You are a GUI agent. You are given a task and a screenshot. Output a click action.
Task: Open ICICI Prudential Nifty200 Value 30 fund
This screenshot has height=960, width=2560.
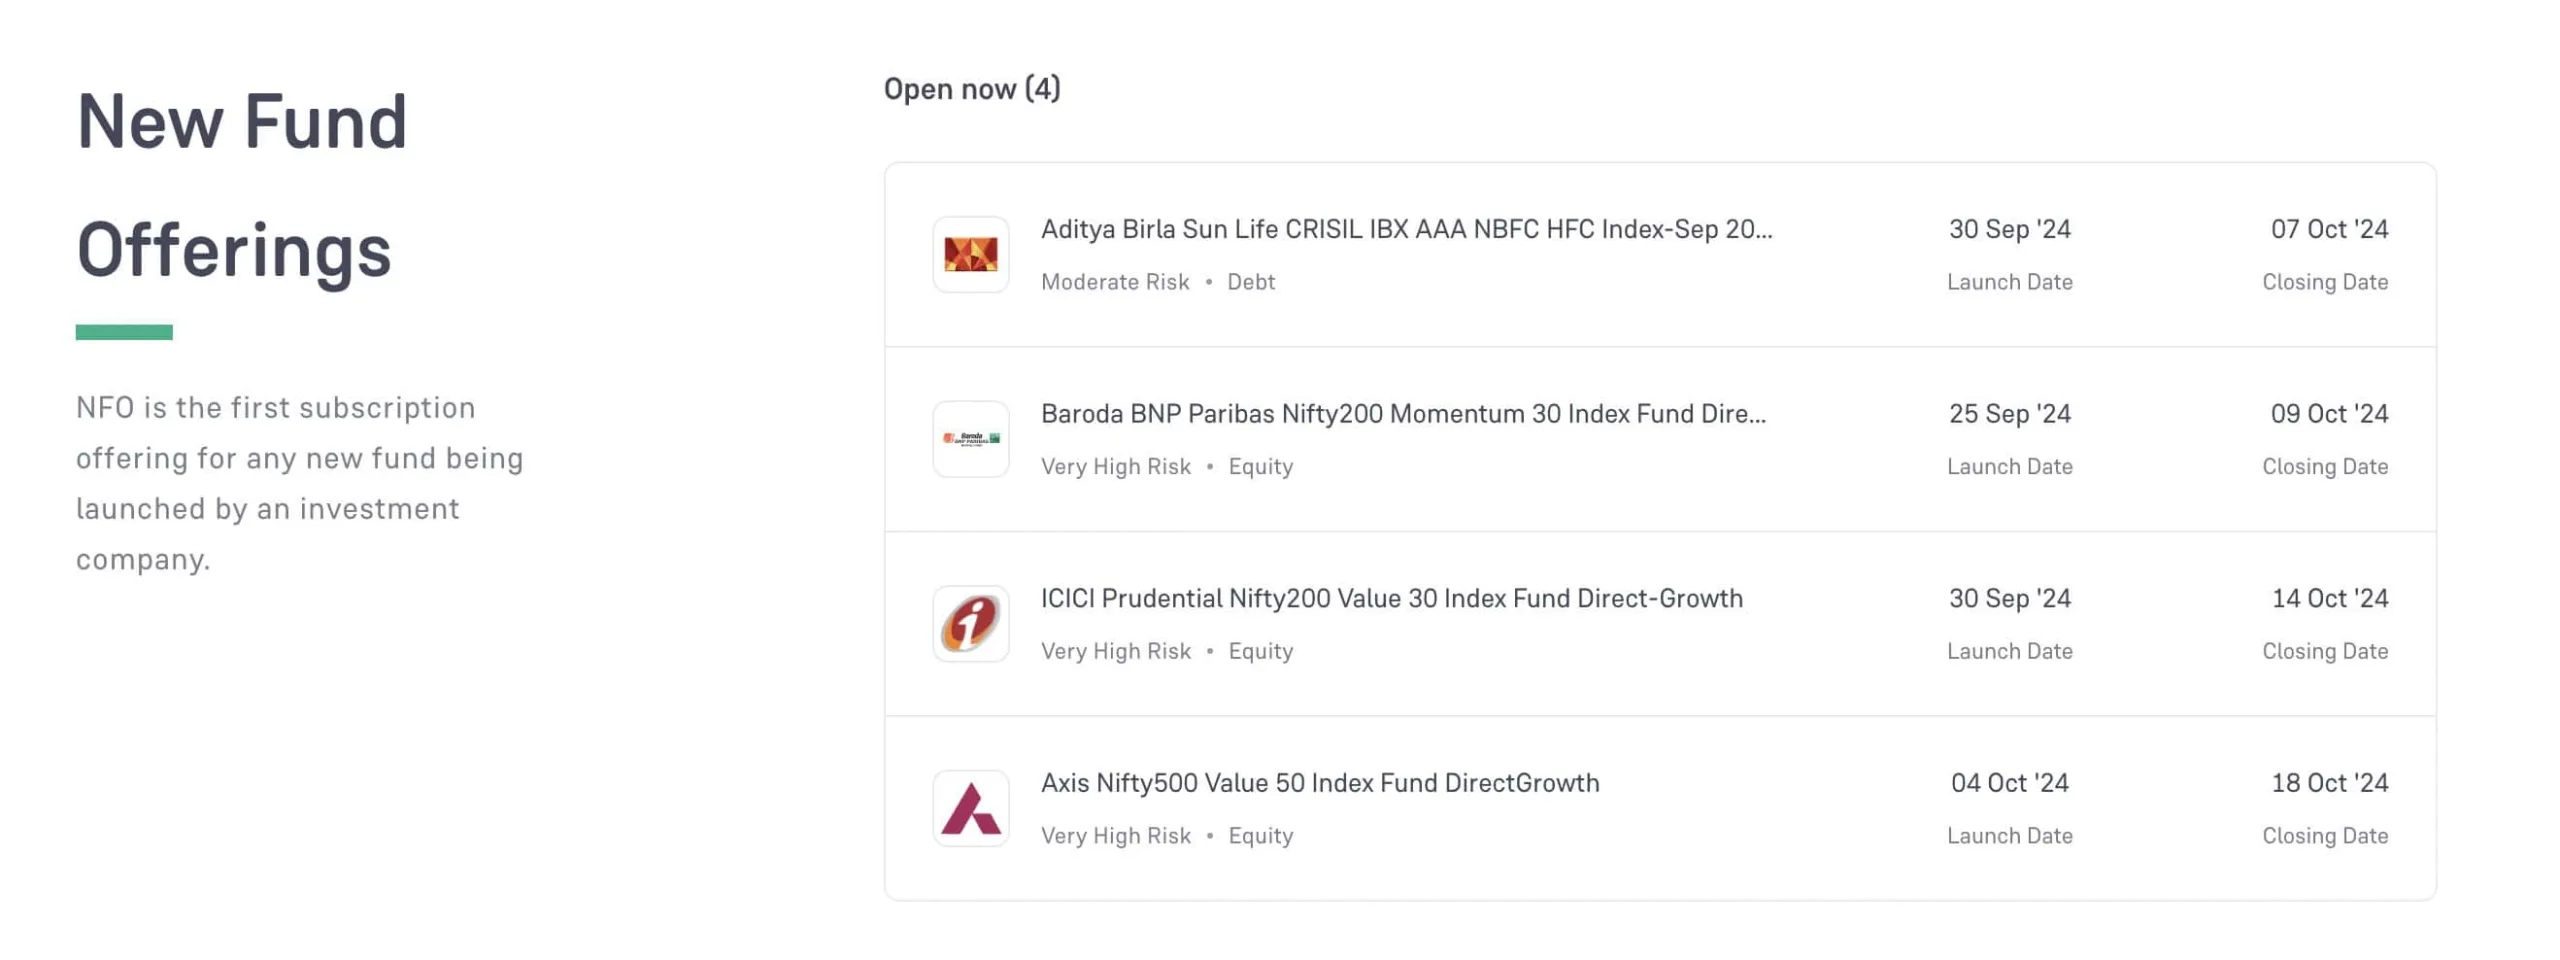click(1391, 598)
